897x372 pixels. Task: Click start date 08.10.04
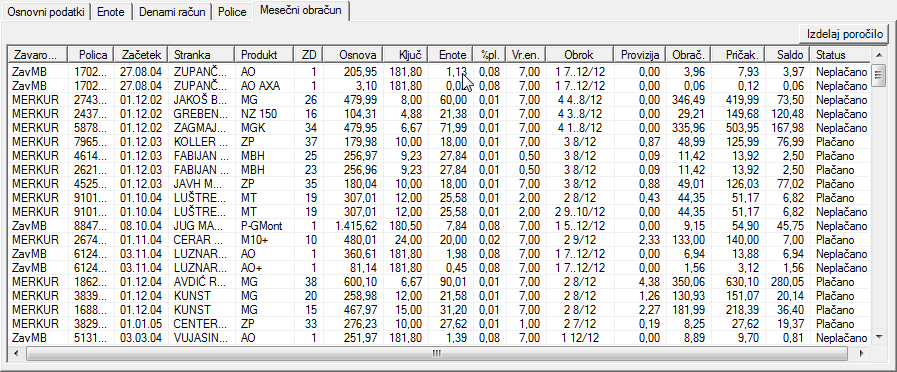coord(140,225)
